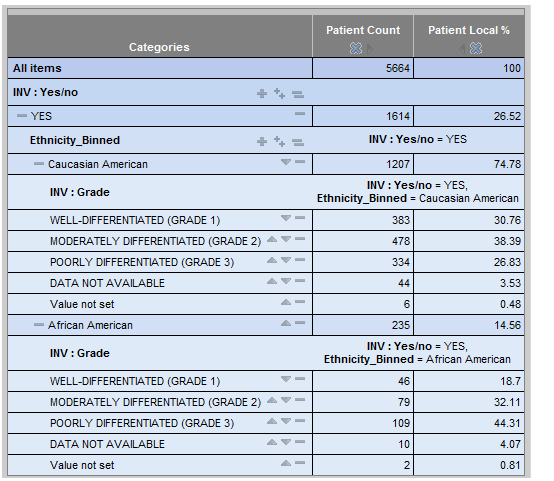Move Patient Local % column left
This screenshot has height=481, width=554.
pyautogui.click(x=462, y=48)
